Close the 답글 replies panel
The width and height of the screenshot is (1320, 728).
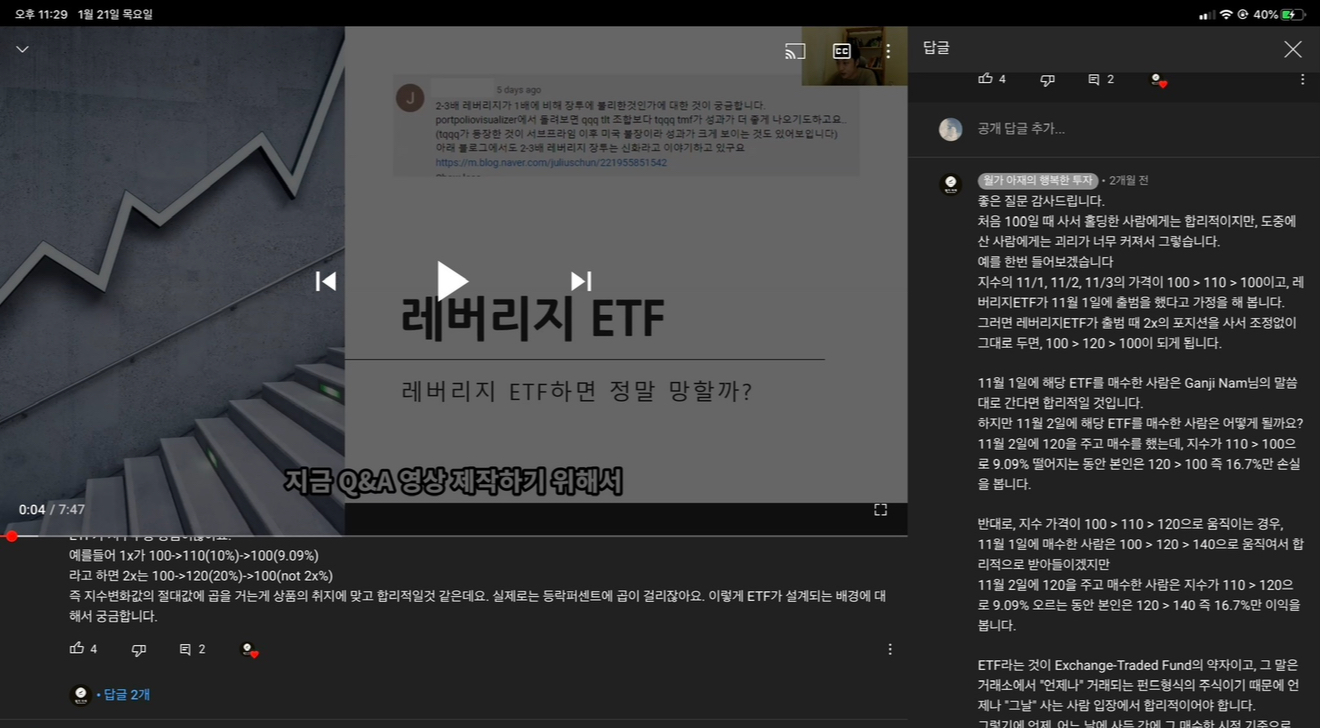(x=1293, y=49)
